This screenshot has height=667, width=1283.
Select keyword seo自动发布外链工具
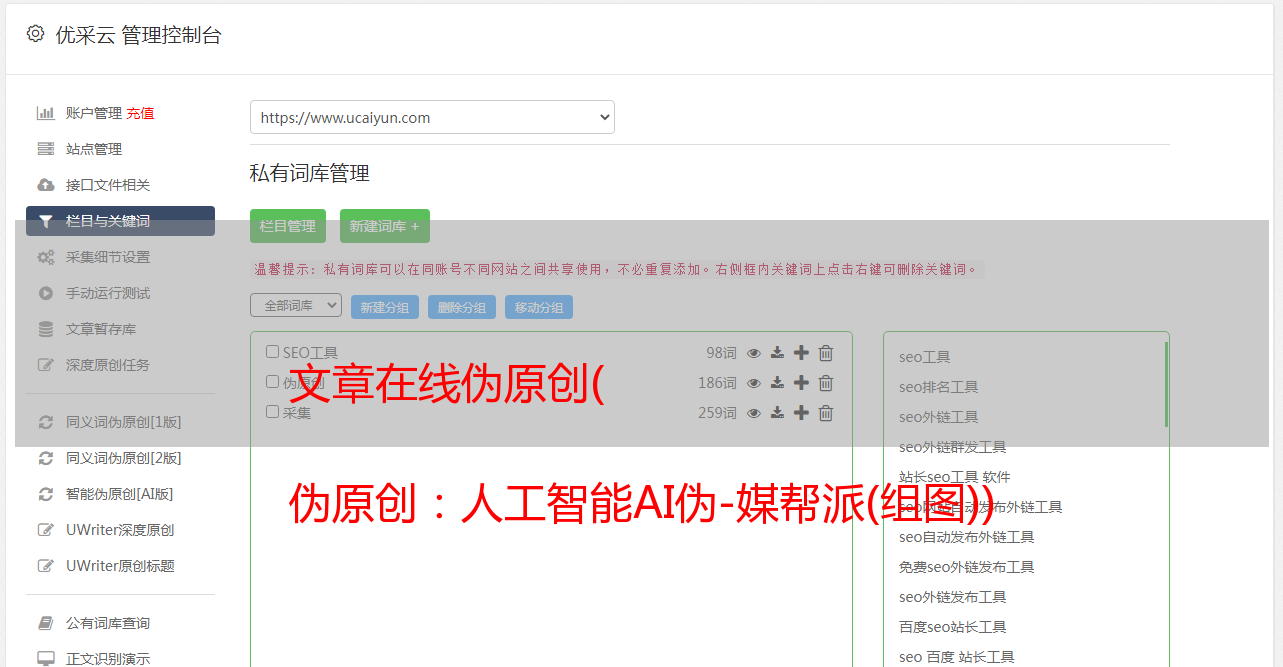tap(967, 537)
